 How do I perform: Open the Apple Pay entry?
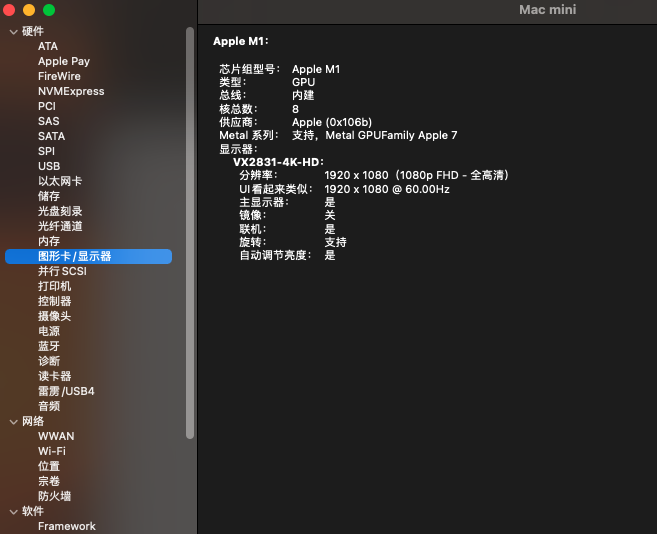64,61
